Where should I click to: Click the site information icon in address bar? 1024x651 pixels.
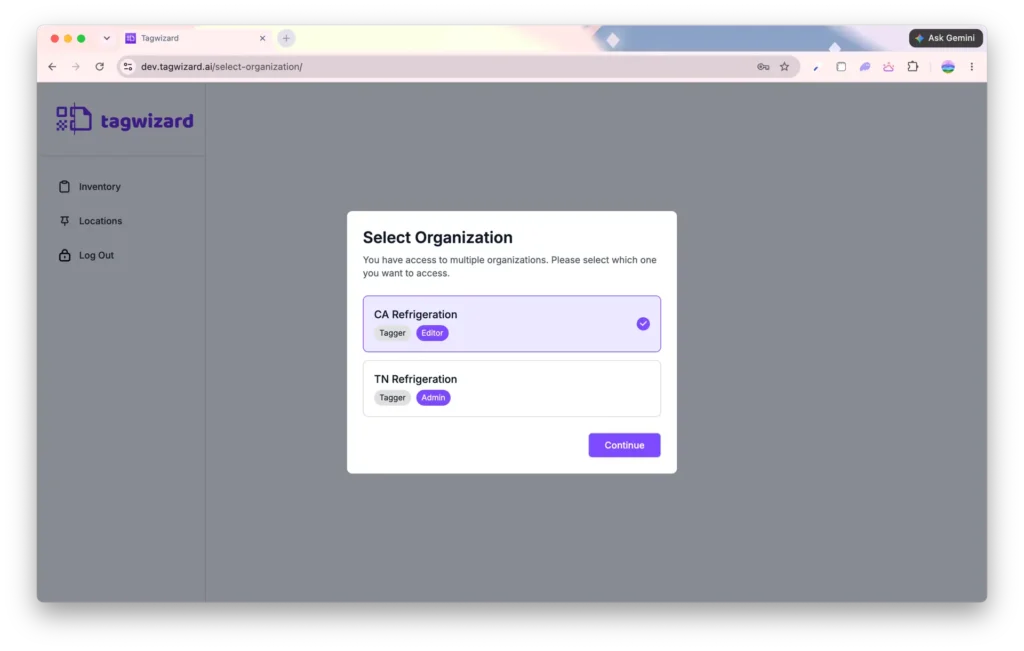128,67
